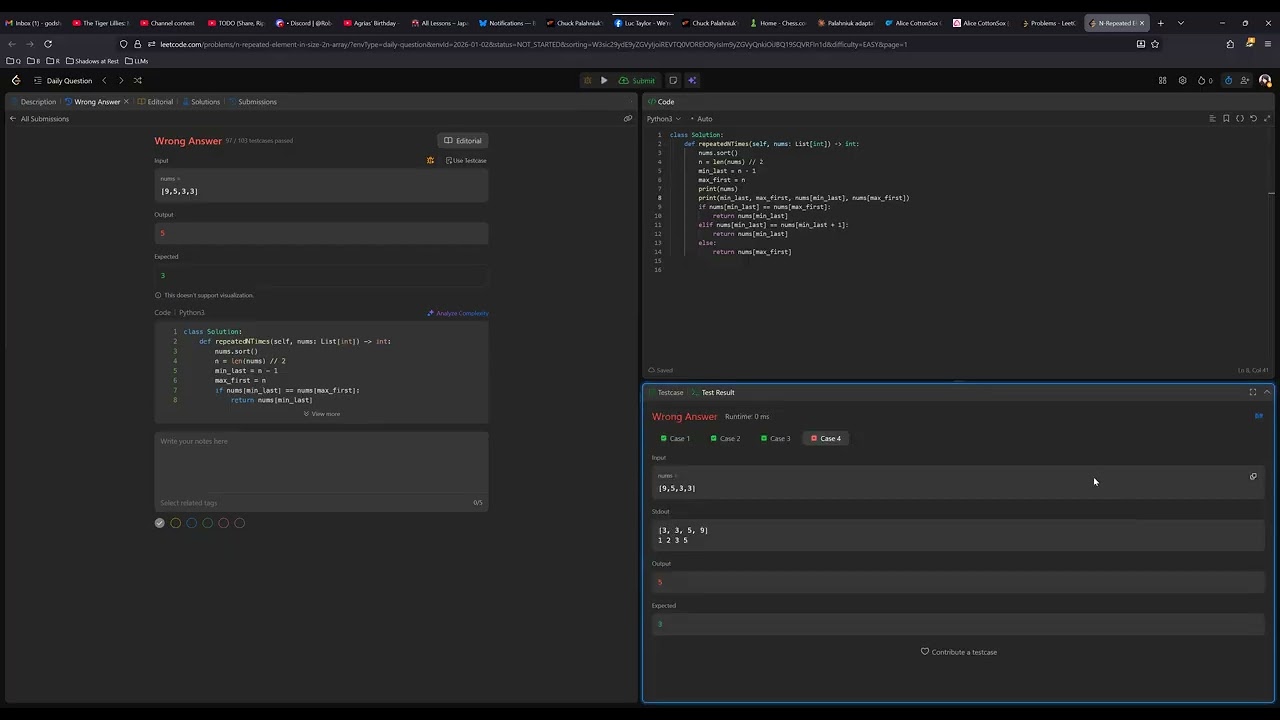Switch to the Description tab
Viewport: 1280px width, 720px height.
pos(34,102)
